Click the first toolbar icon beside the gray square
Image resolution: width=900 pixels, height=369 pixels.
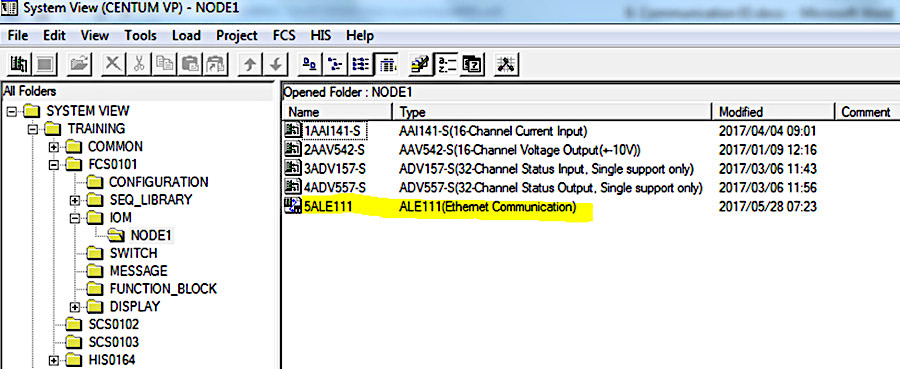pos(20,64)
